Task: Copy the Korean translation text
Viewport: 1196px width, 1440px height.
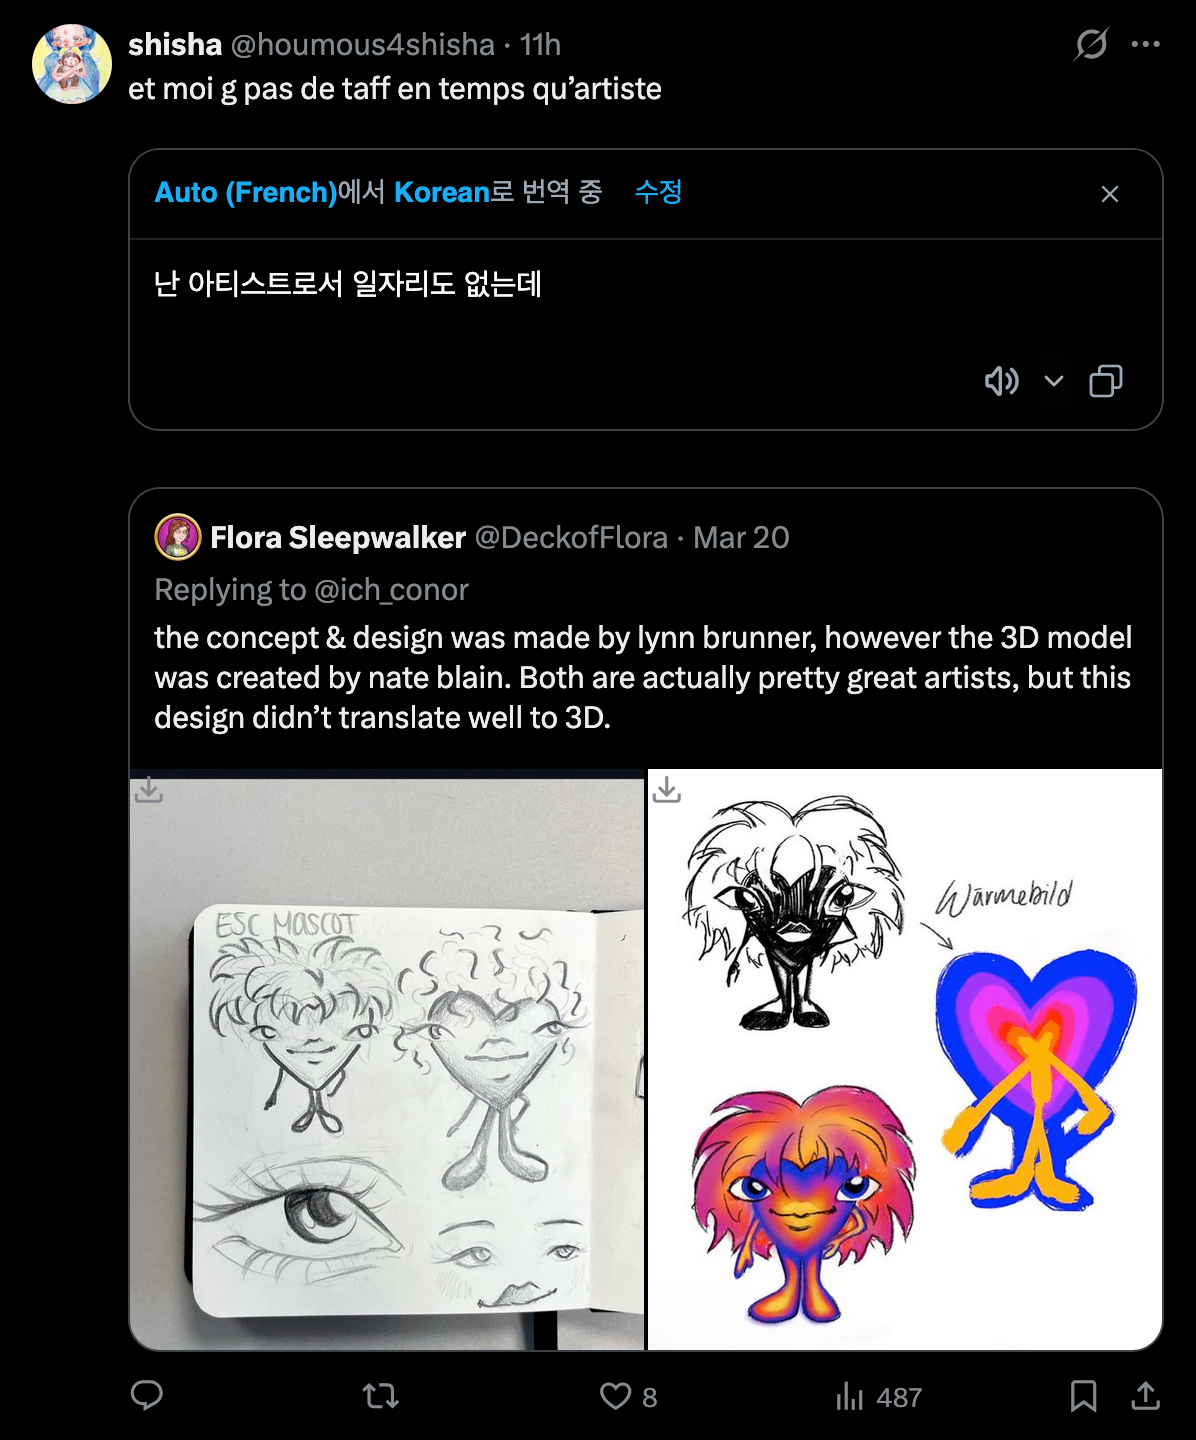Action: point(1105,381)
